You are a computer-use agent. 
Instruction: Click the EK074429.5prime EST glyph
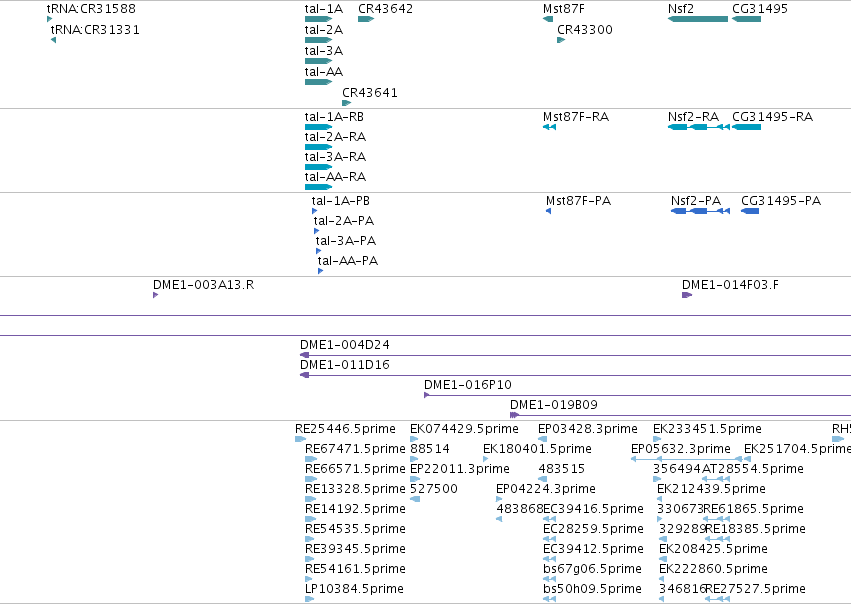(414, 439)
